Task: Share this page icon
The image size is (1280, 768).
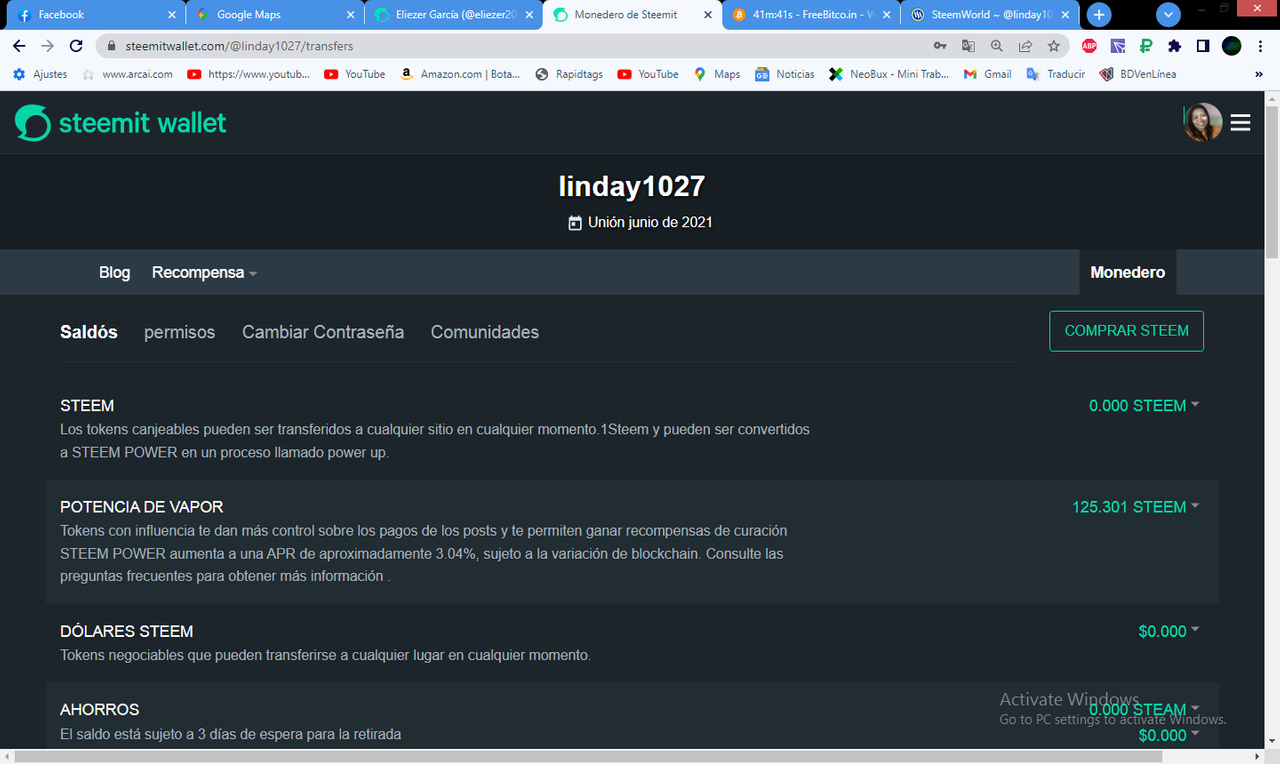Action: (x=1025, y=46)
